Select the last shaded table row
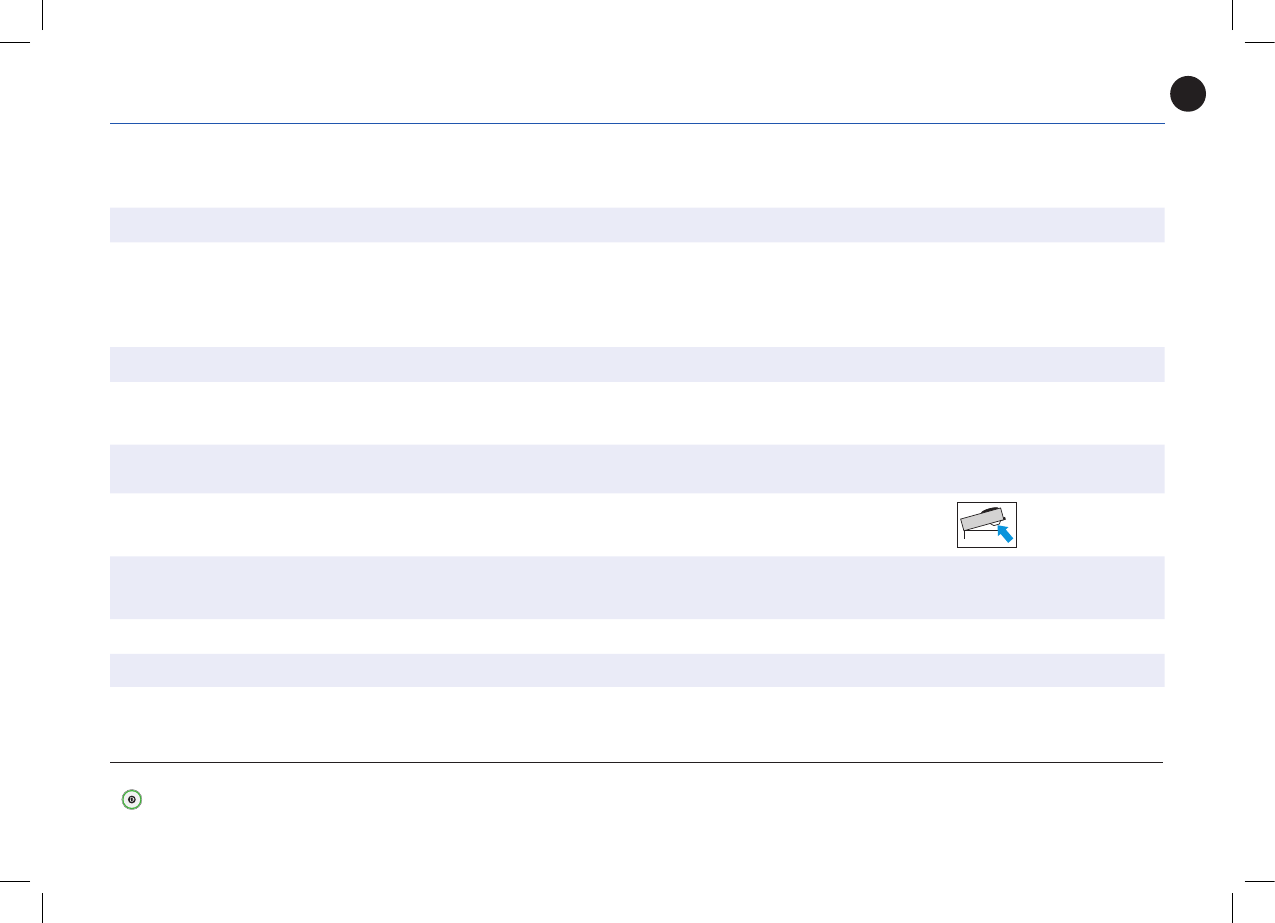Screen dimensions: 1275x923 [637, 670]
